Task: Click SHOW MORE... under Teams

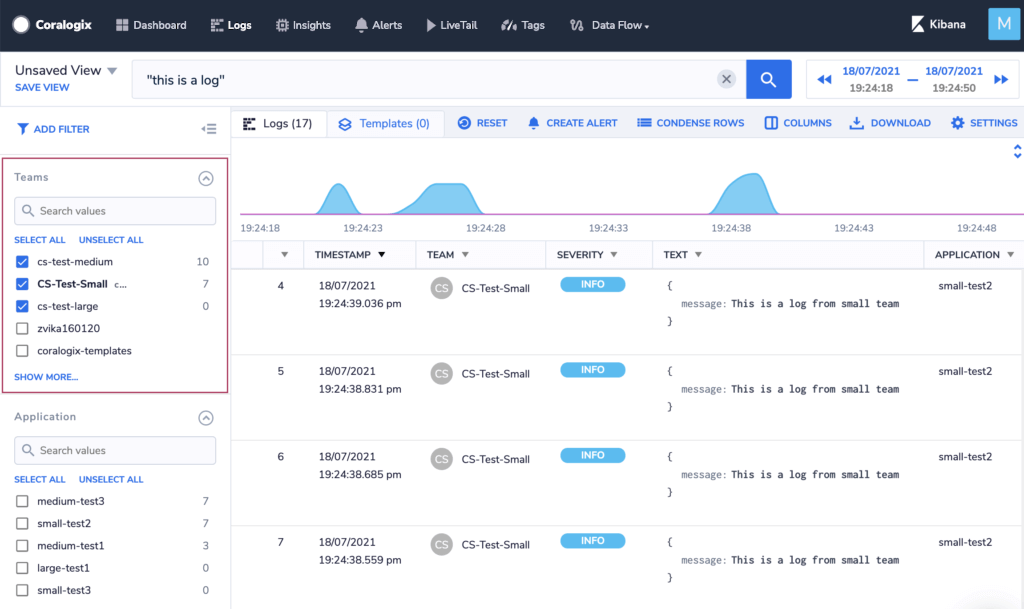Action: click(x=46, y=377)
